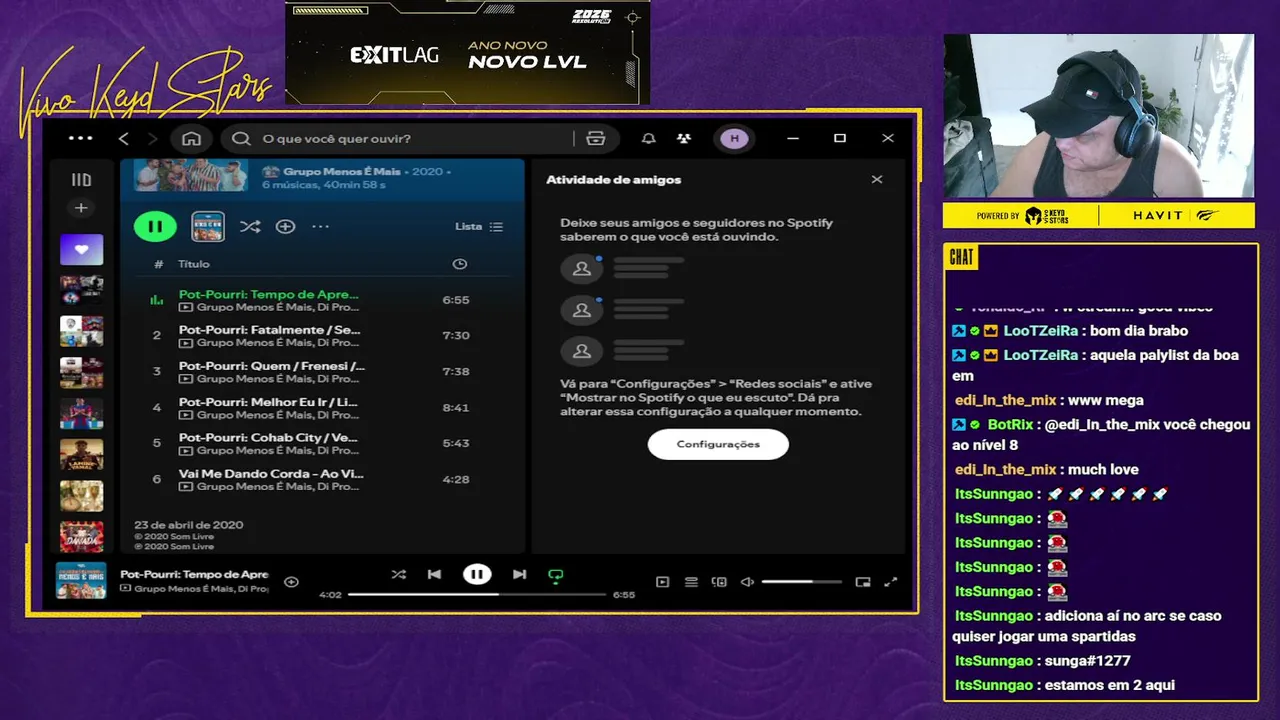Click the ExitLag 'ANO NOVO NOVO LVL' banner
Screen dimensions: 1280x720
(468, 53)
